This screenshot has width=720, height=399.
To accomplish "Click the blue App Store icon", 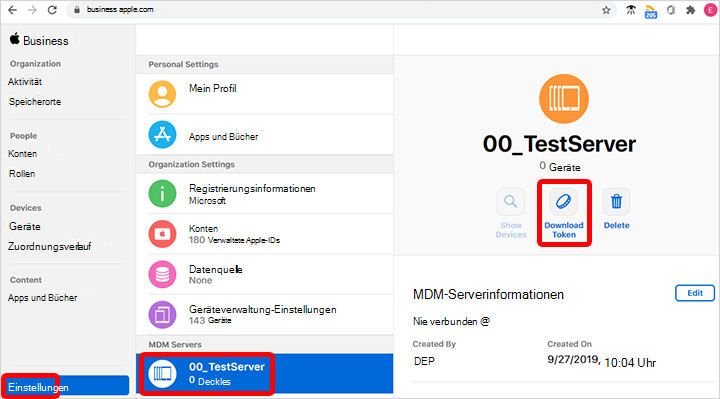I will click(x=162, y=135).
